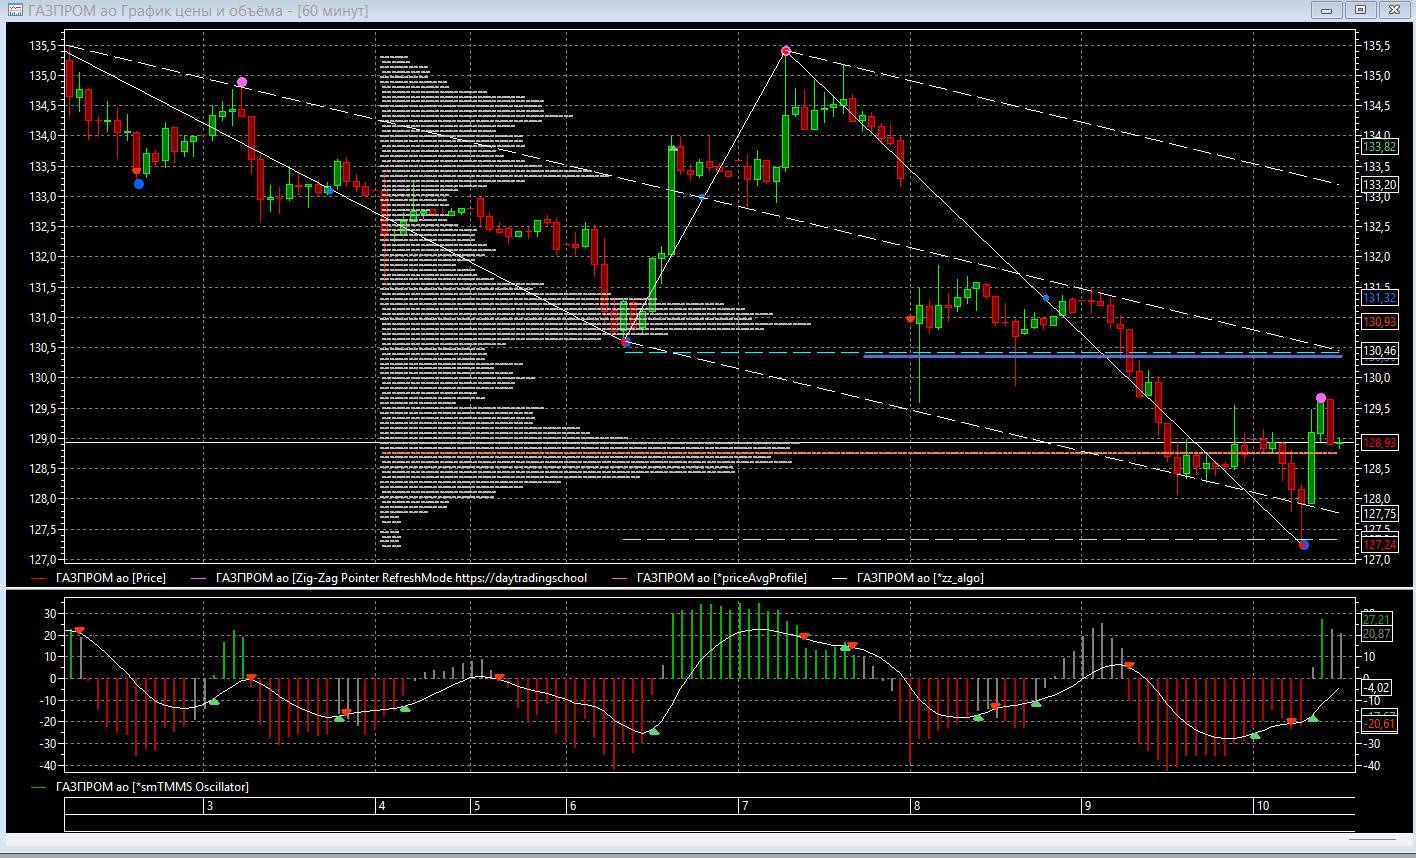Maximize the ГАЗПРОМ chart window
This screenshot has height=858, width=1416.
[1360, 10]
